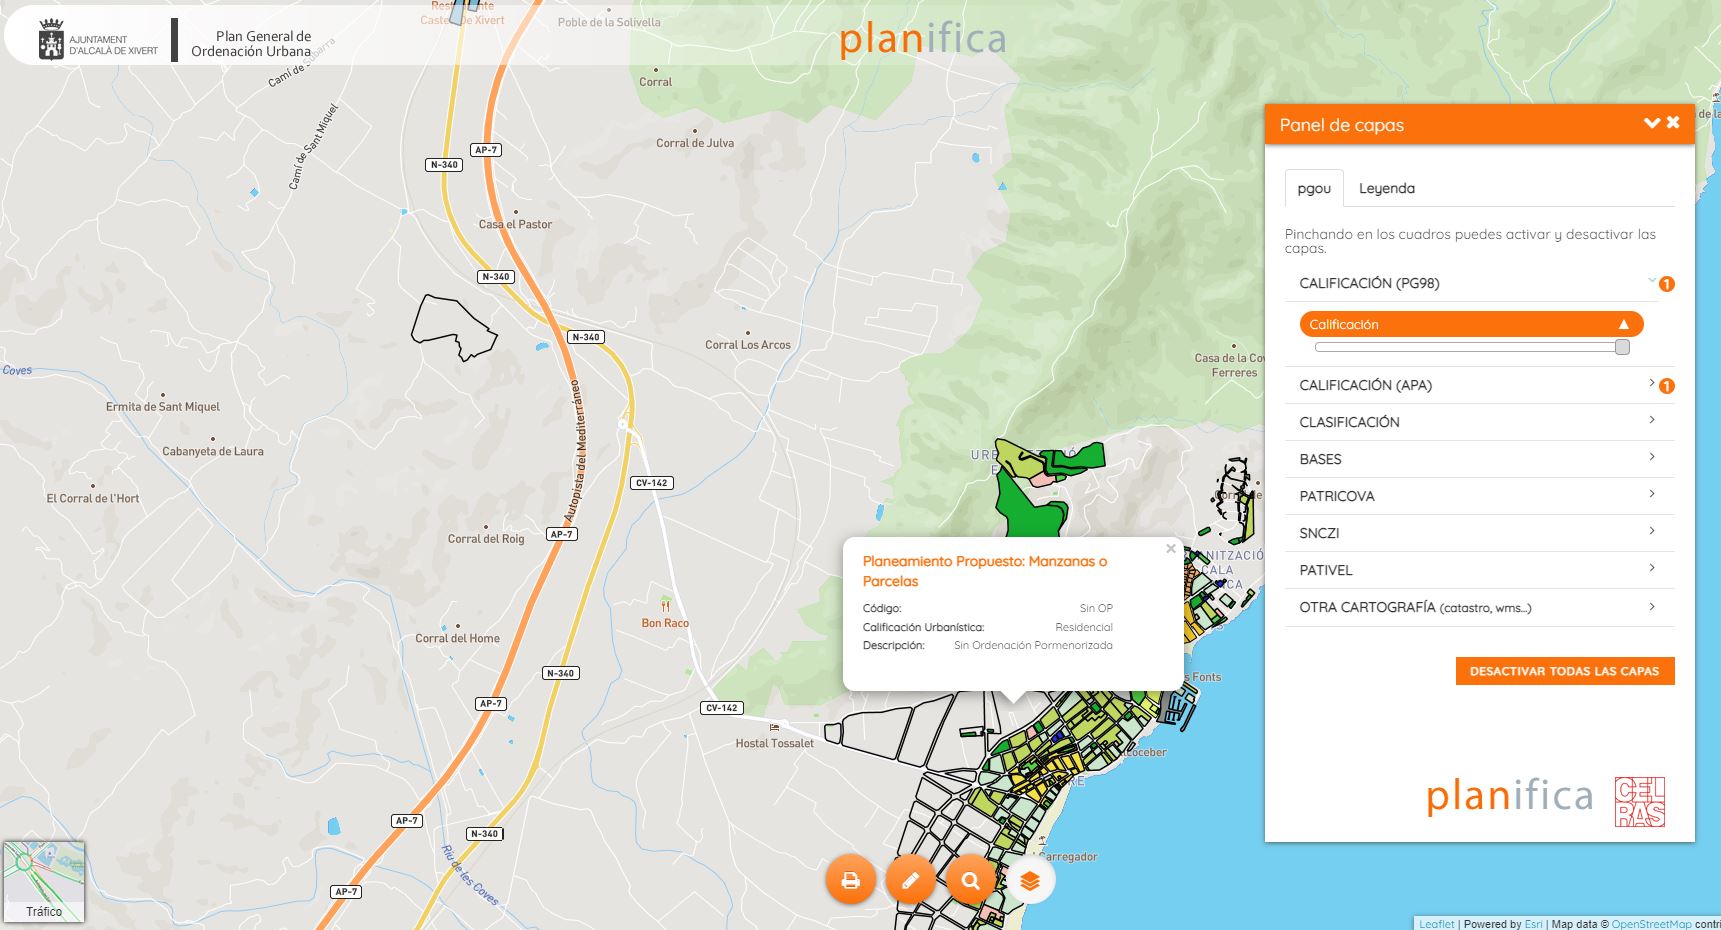Expand the OTRA CARTOGRAFÍA group
This screenshot has width=1721, height=930.
click(x=1480, y=607)
